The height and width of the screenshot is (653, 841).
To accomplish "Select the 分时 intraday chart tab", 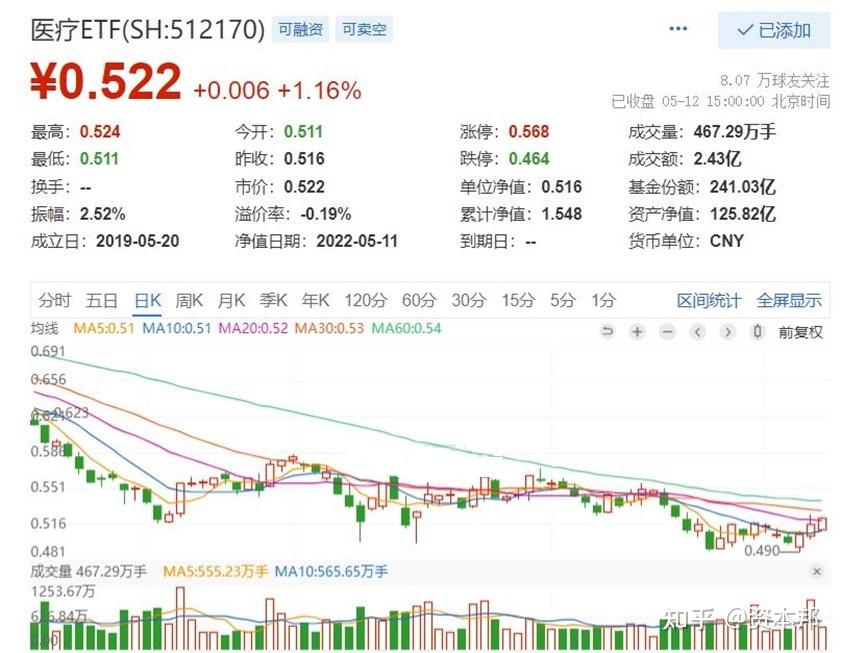I will click(x=53, y=300).
